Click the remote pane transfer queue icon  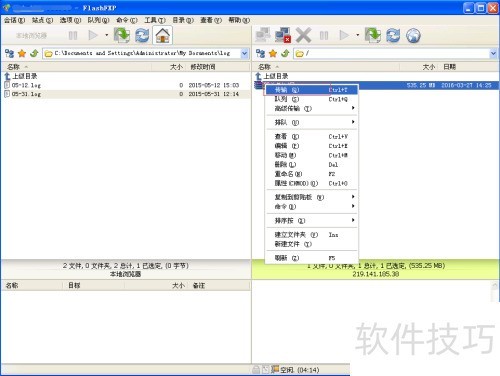[373, 35]
